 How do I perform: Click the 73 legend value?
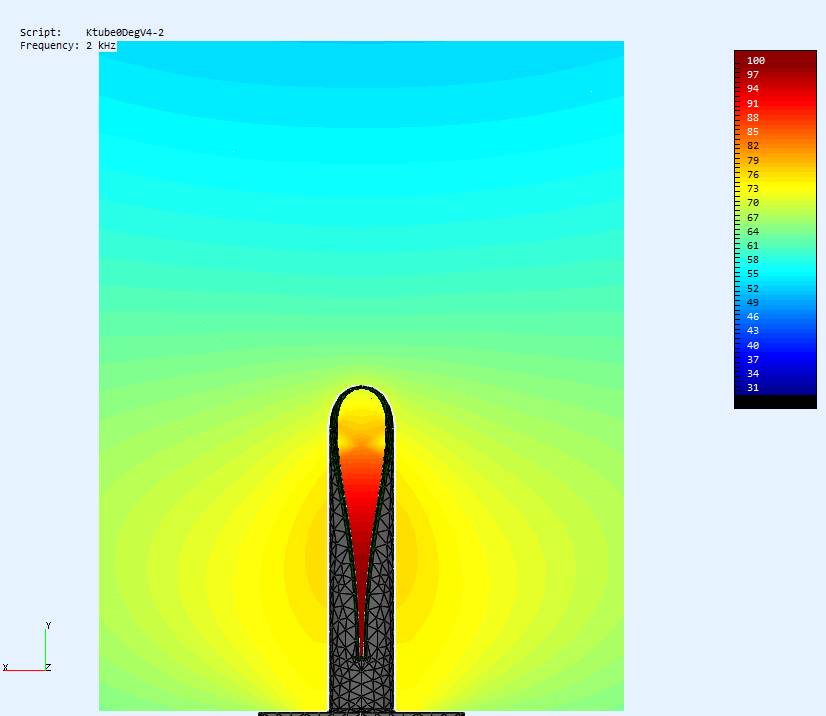[753, 189]
